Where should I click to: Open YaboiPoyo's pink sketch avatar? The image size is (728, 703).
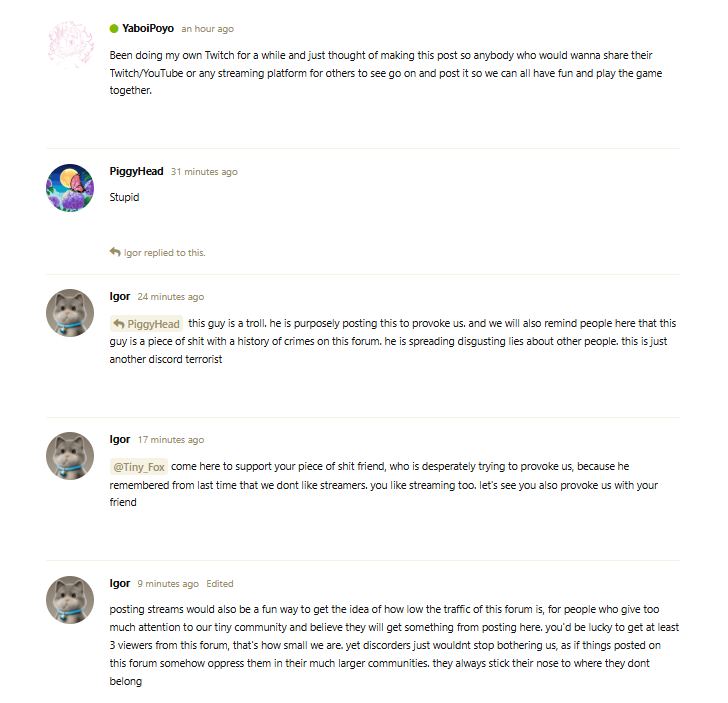tap(70, 46)
